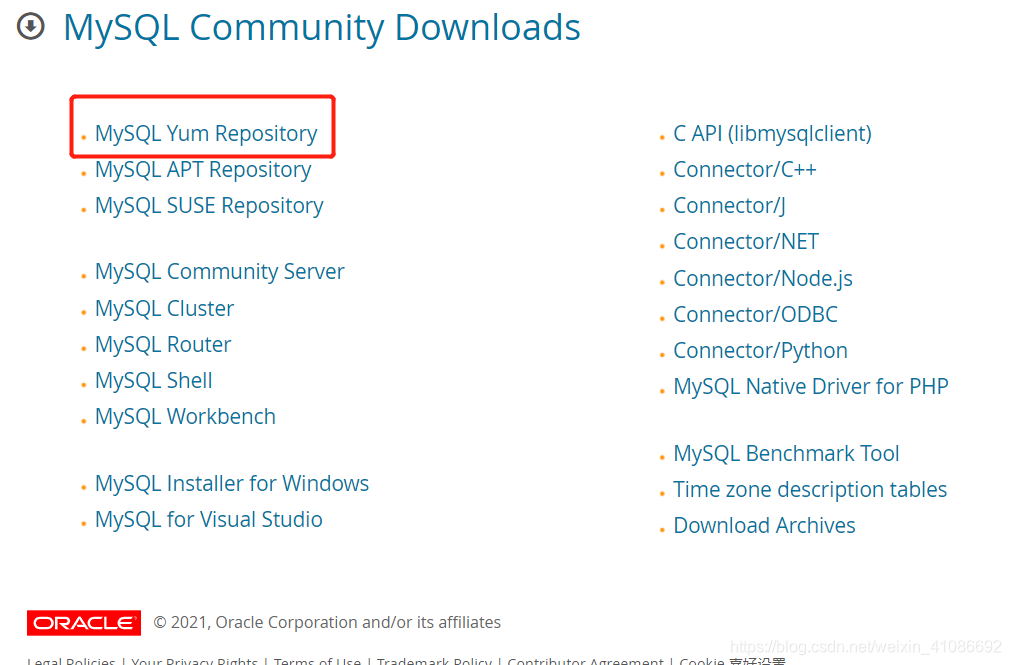Visit the Connector/ODBC page

click(756, 315)
